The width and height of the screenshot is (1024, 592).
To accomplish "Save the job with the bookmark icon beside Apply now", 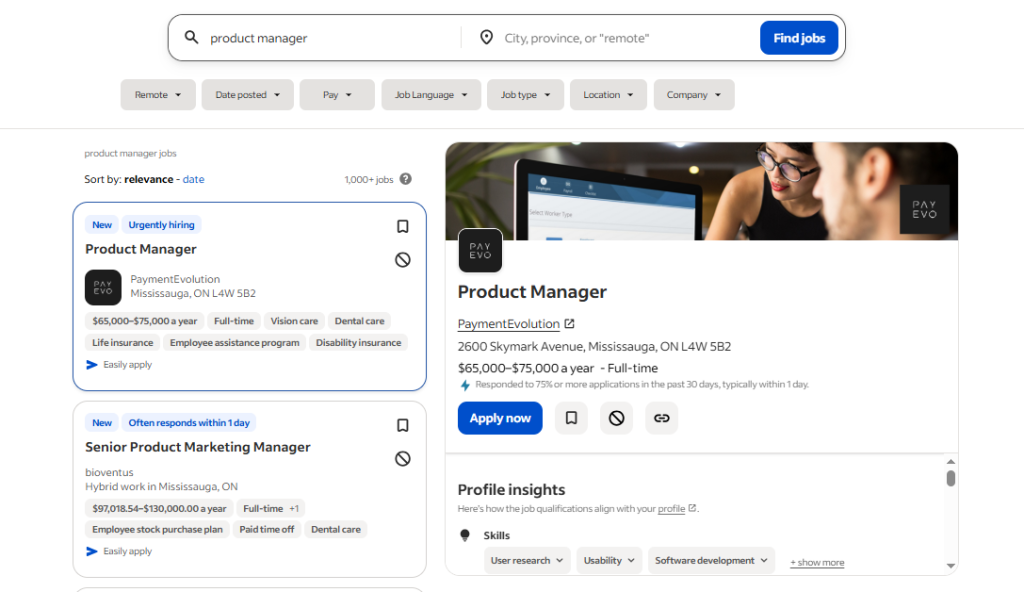I will 571,418.
